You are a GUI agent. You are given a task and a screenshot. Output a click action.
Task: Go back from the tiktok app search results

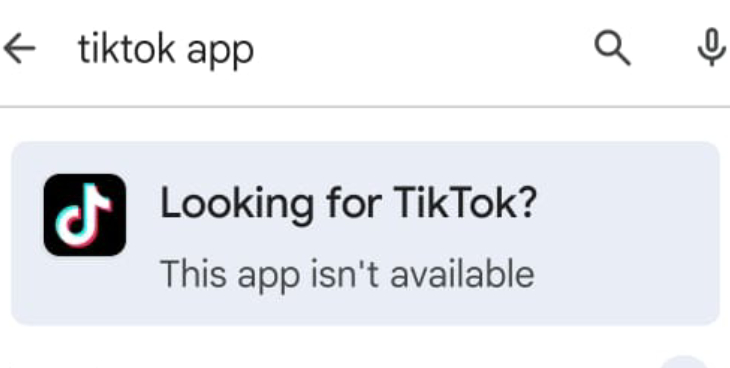pyautogui.click(x=19, y=48)
